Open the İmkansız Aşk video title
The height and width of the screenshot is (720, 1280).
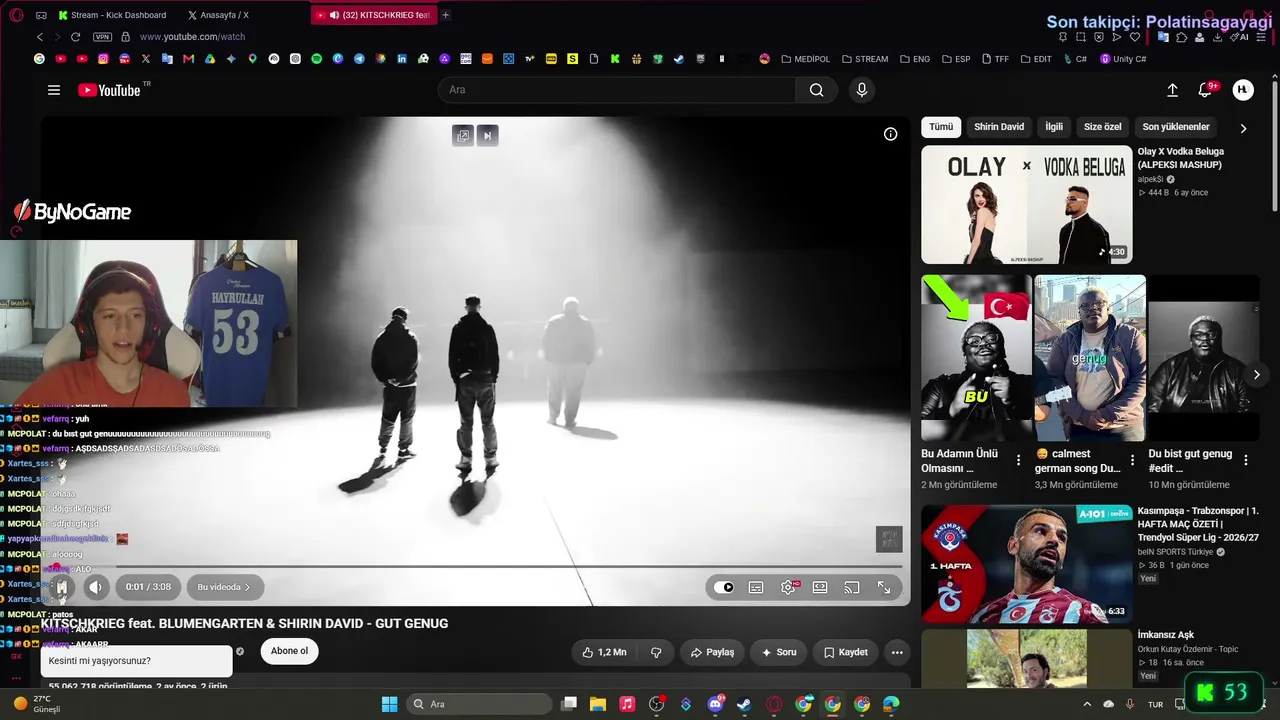tap(1166, 635)
